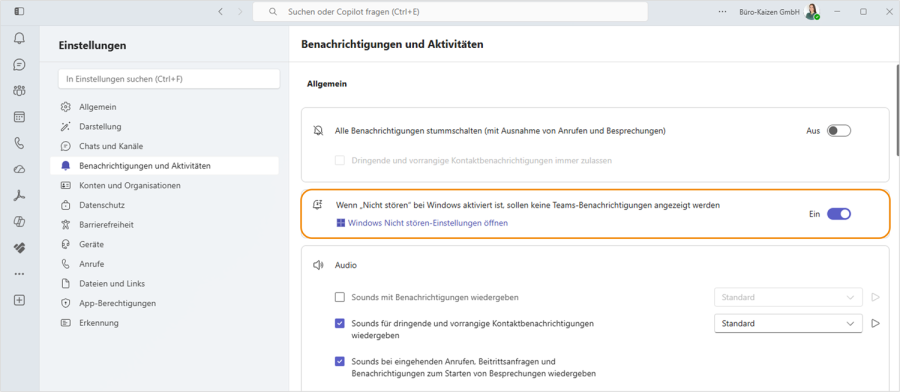Screen dimensions: 900x392
Task: Open Konten und Organisationen settings
Action: click(164, 185)
